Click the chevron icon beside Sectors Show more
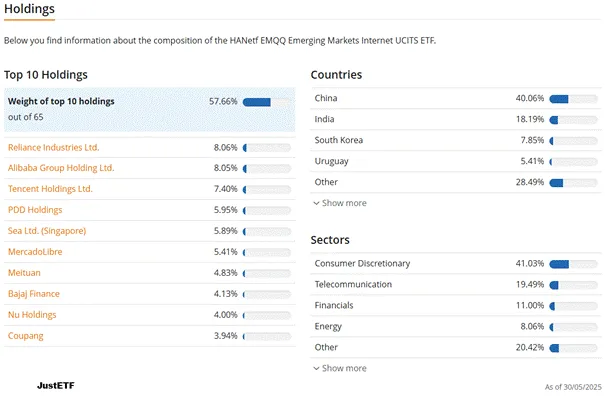Image resolution: width=605 pixels, height=397 pixels. (x=316, y=369)
